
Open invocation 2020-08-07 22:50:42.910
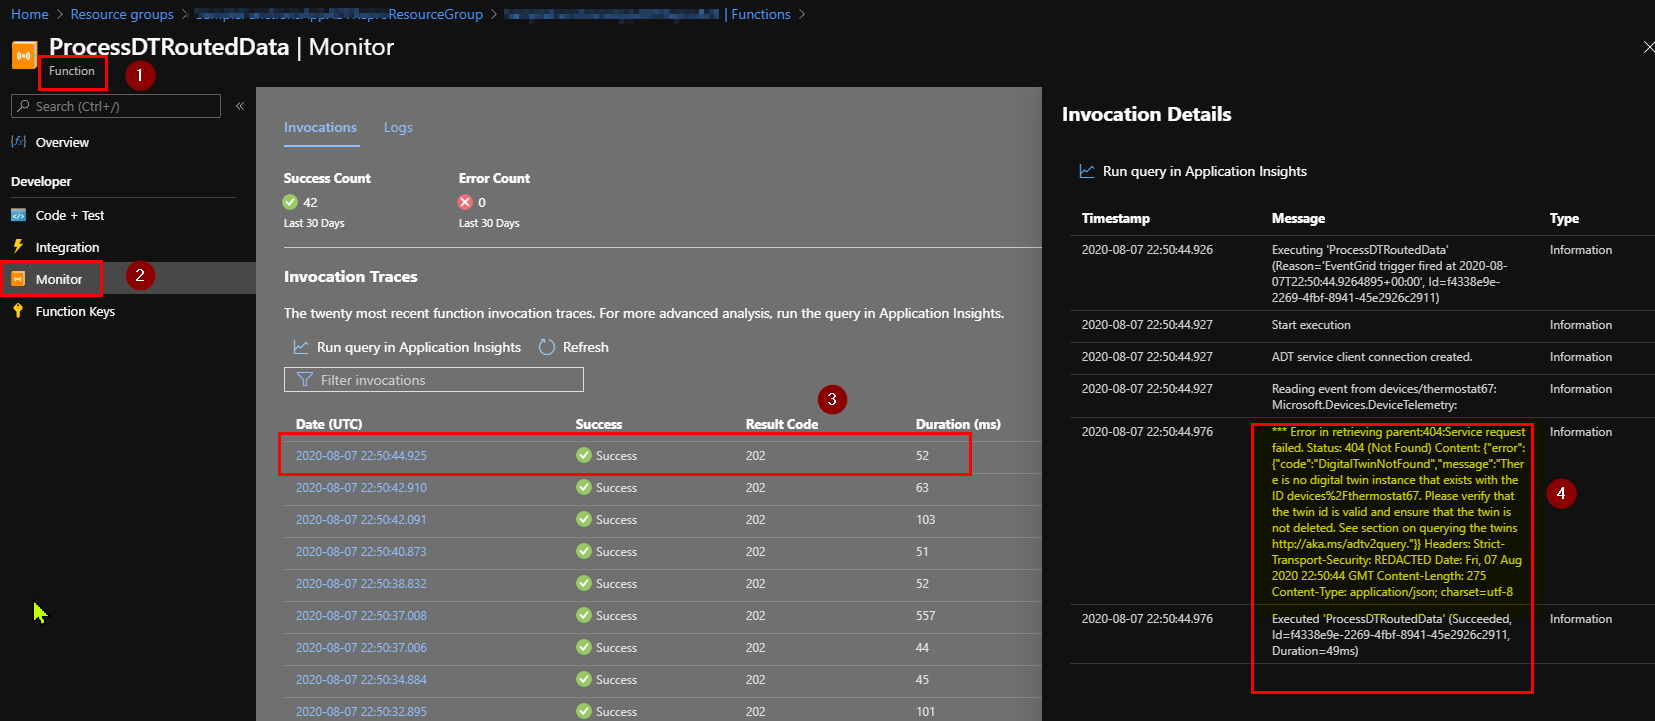pos(361,487)
